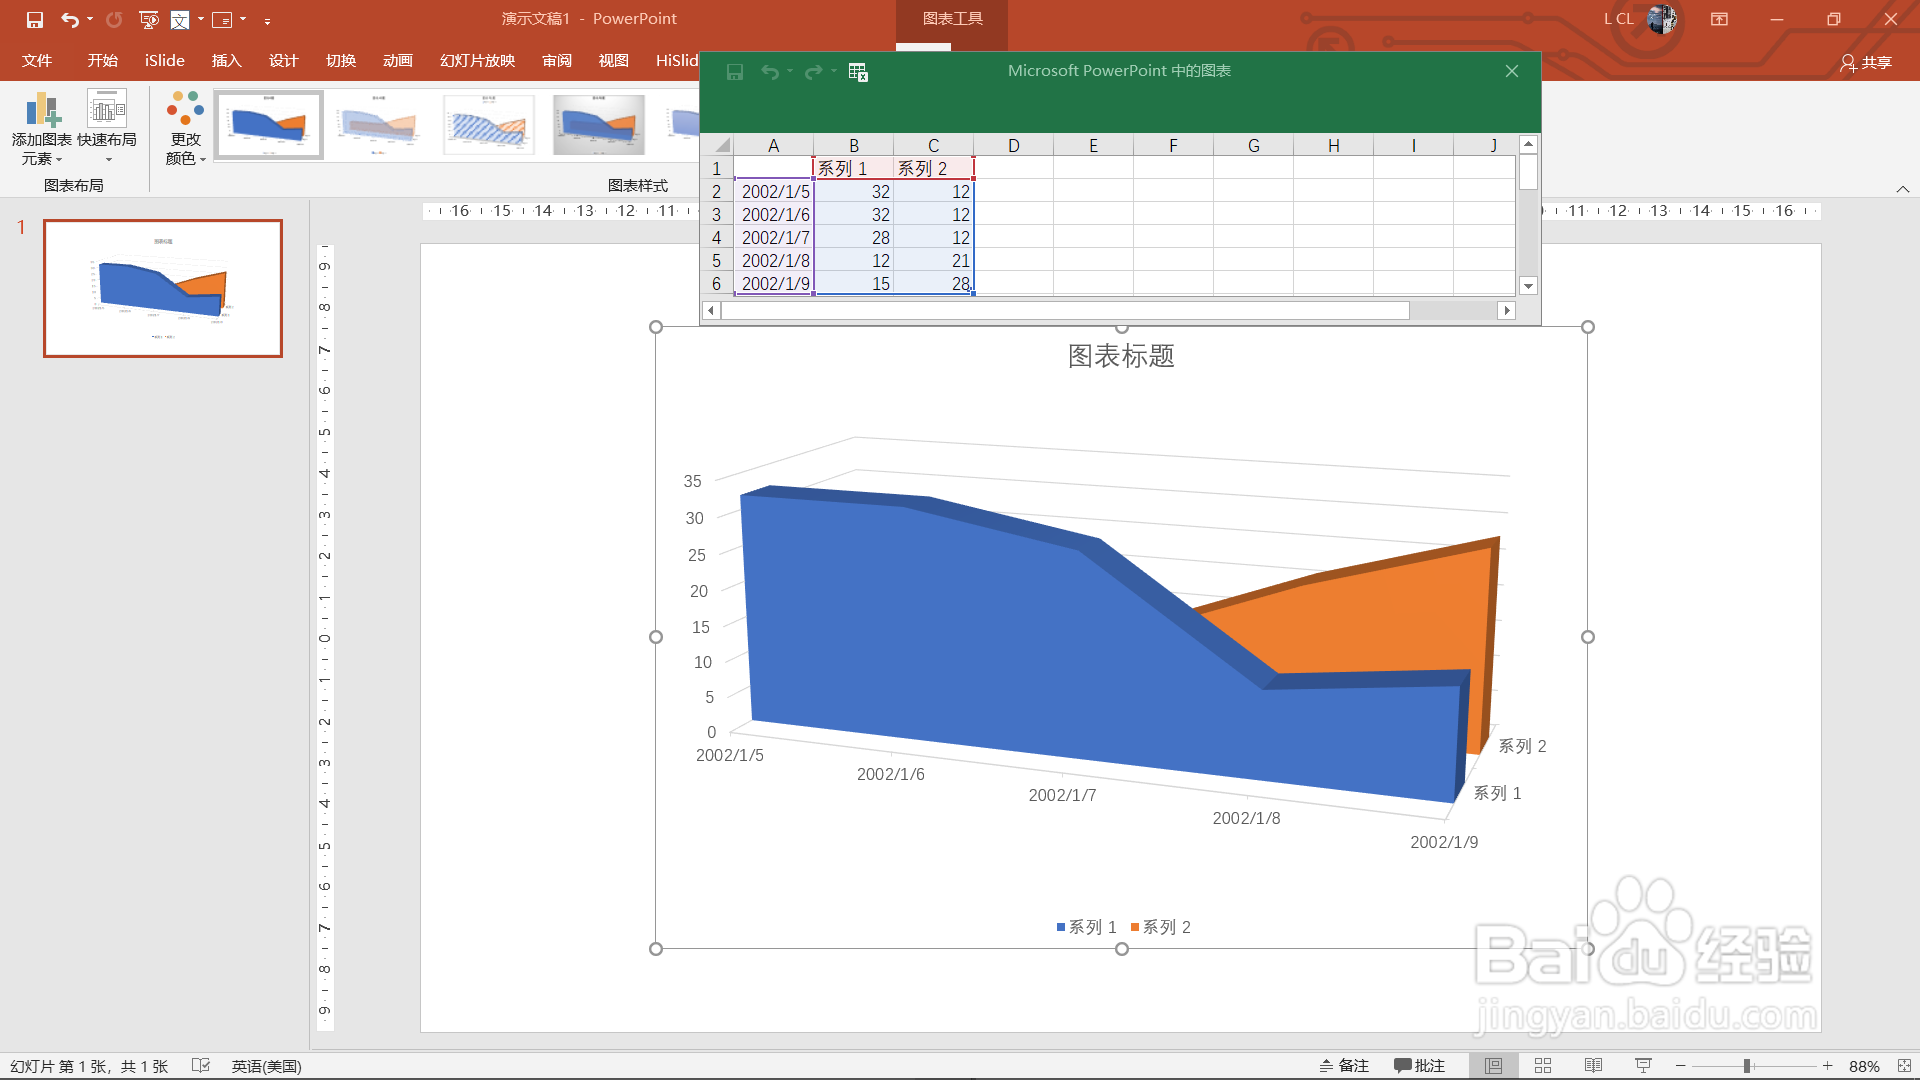Switch to Slide Sorter view
This screenshot has height=1080, width=1920.
pyautogui.click(x=1543, y=1066)
